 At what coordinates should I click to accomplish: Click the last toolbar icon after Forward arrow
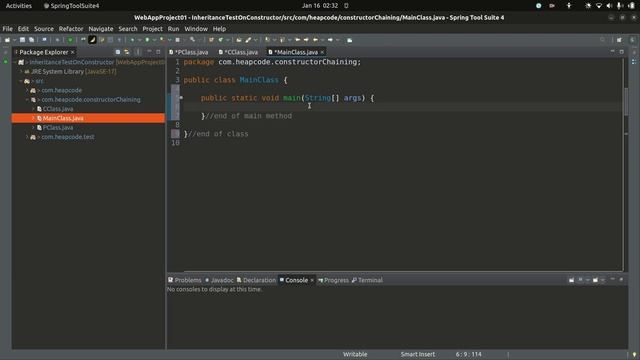click(350, 40)
